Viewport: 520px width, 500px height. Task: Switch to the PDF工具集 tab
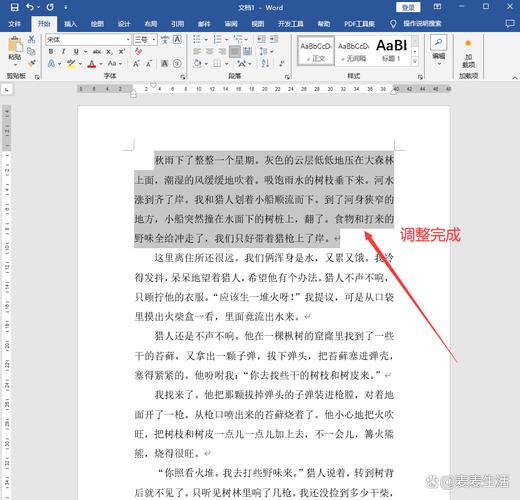(359, 24)
